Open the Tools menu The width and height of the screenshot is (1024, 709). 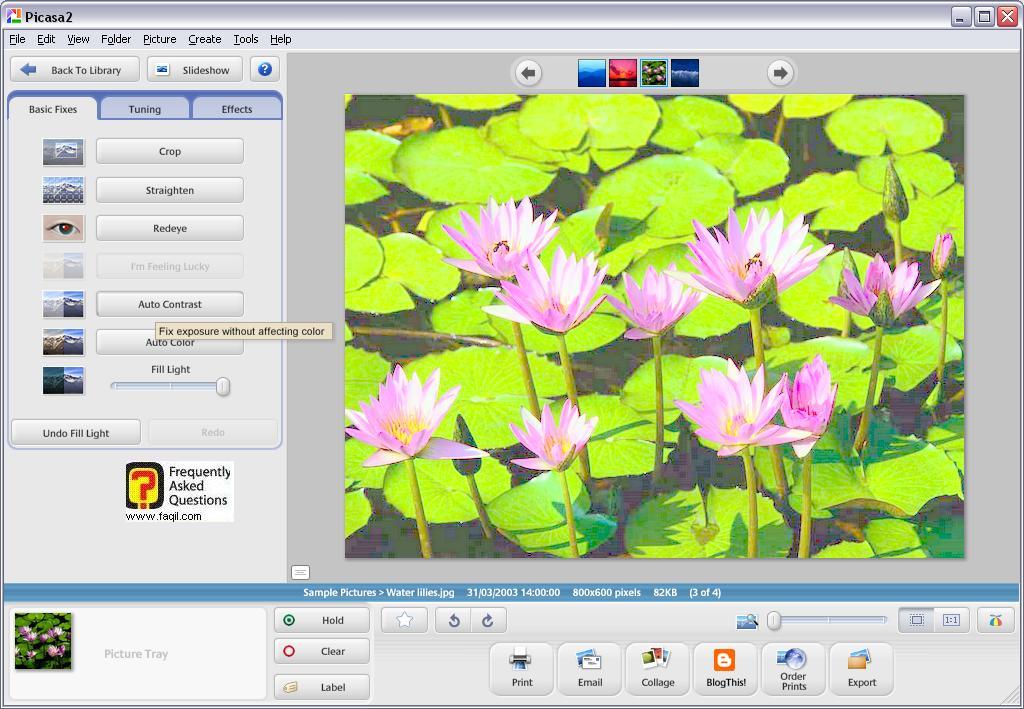245,39
